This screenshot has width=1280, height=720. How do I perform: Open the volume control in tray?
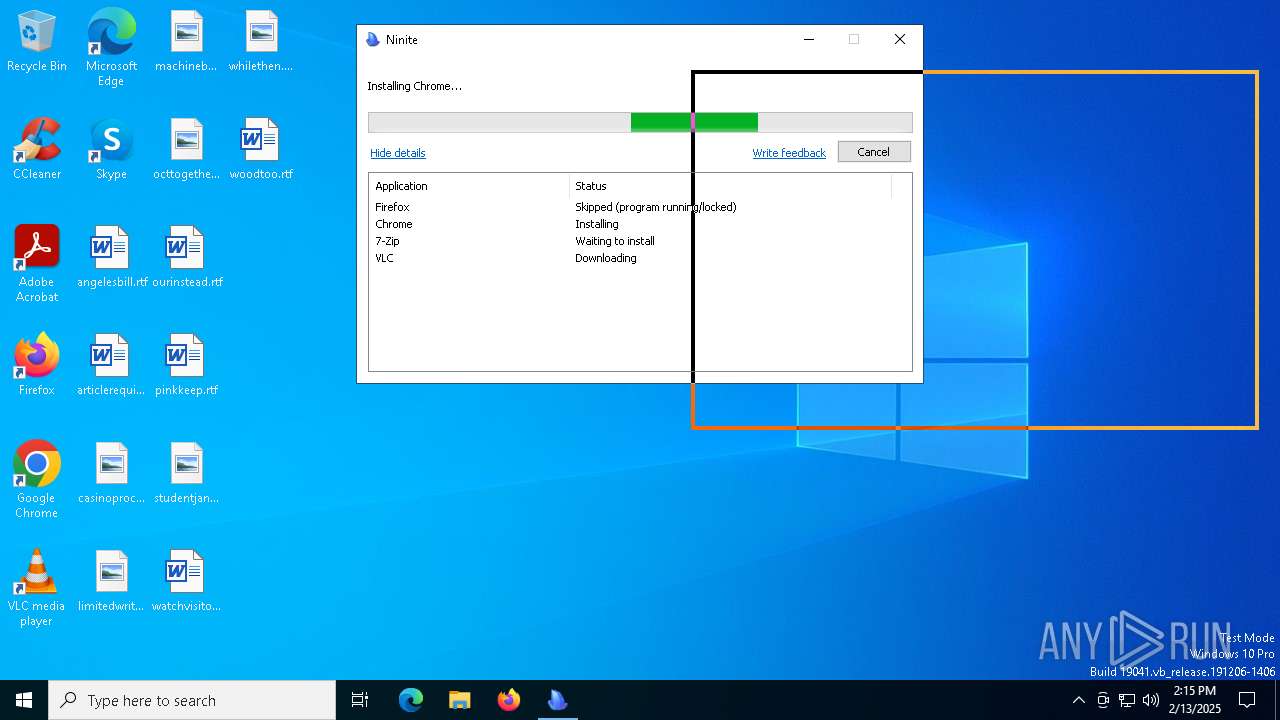1151,700
